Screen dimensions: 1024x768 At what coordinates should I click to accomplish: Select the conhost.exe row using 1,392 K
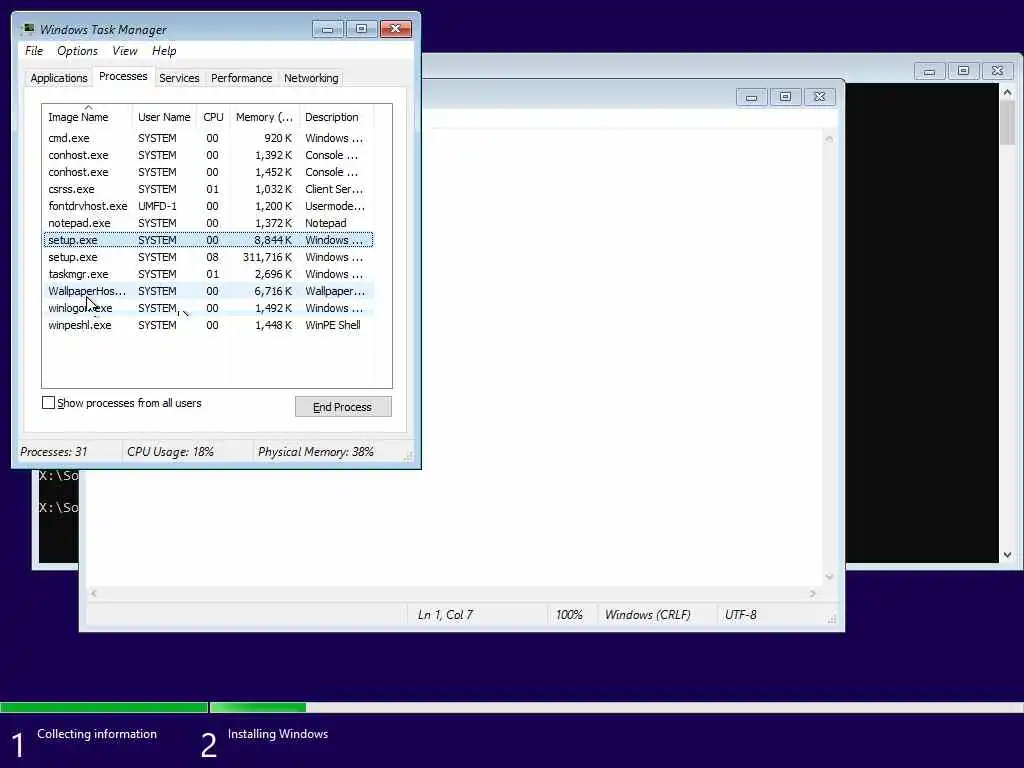pyautogui.click(x=208, y=155)
